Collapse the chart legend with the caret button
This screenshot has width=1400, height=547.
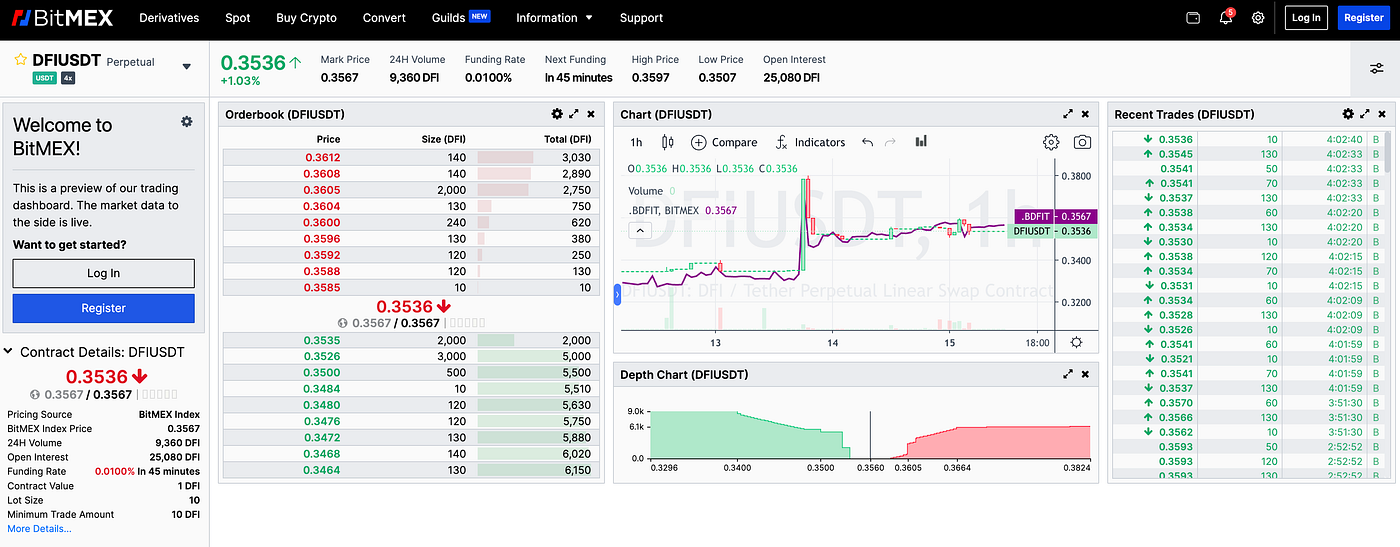[x=641, y=230]
